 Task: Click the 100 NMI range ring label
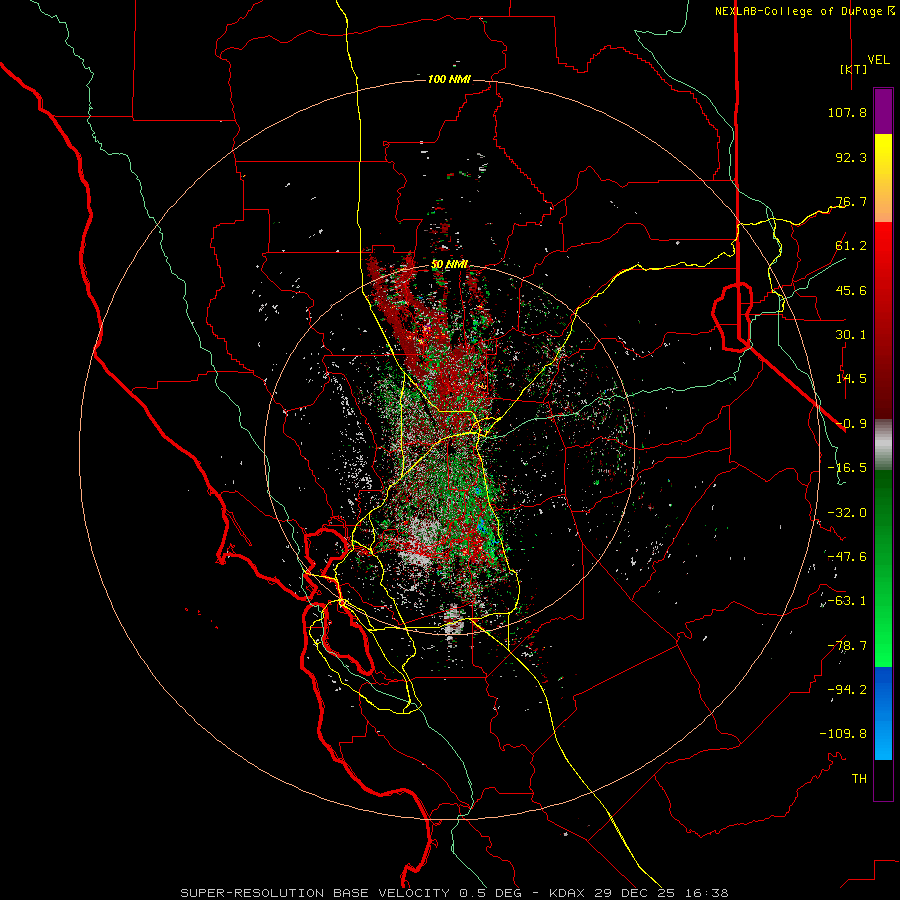point(449,79)
